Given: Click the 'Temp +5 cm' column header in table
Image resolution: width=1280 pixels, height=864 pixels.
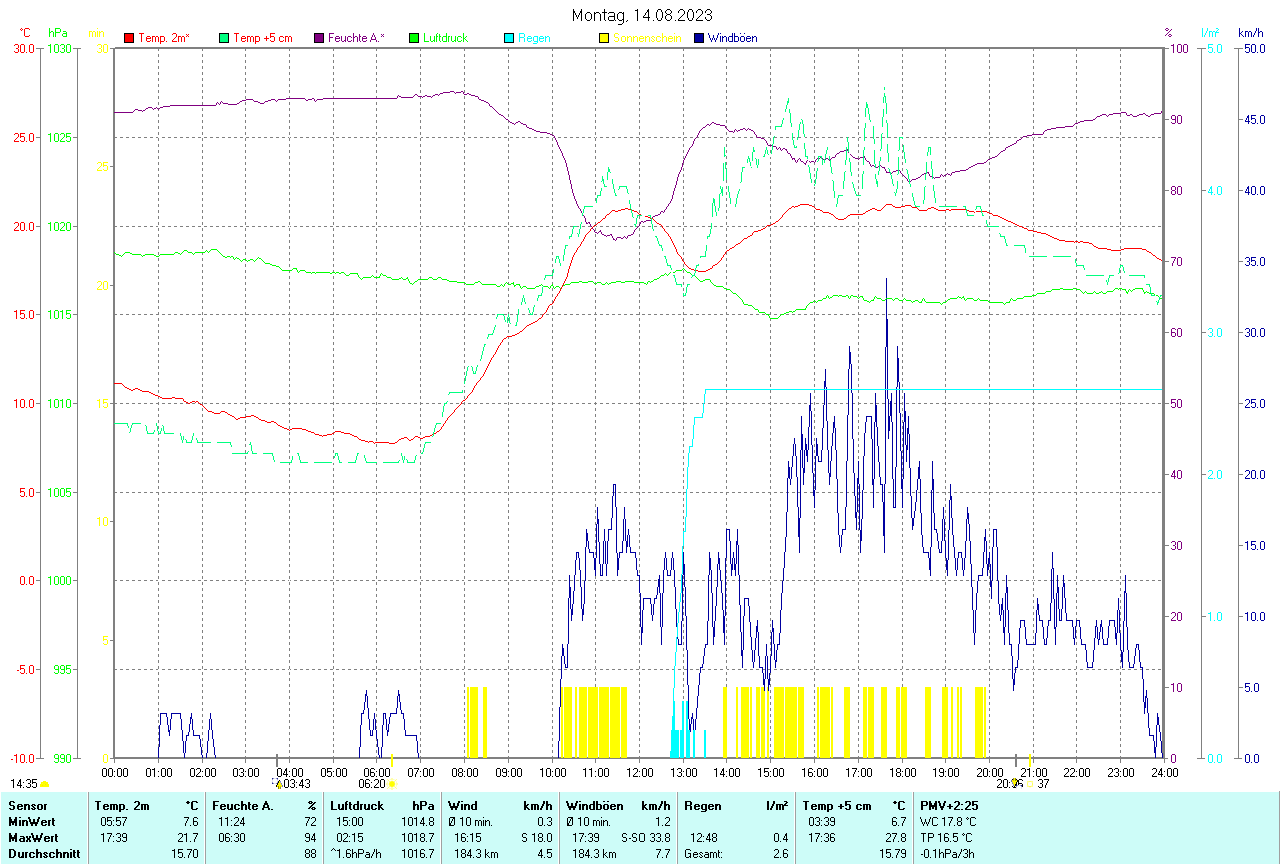Looking at the screenshot, I should (836, 805).
